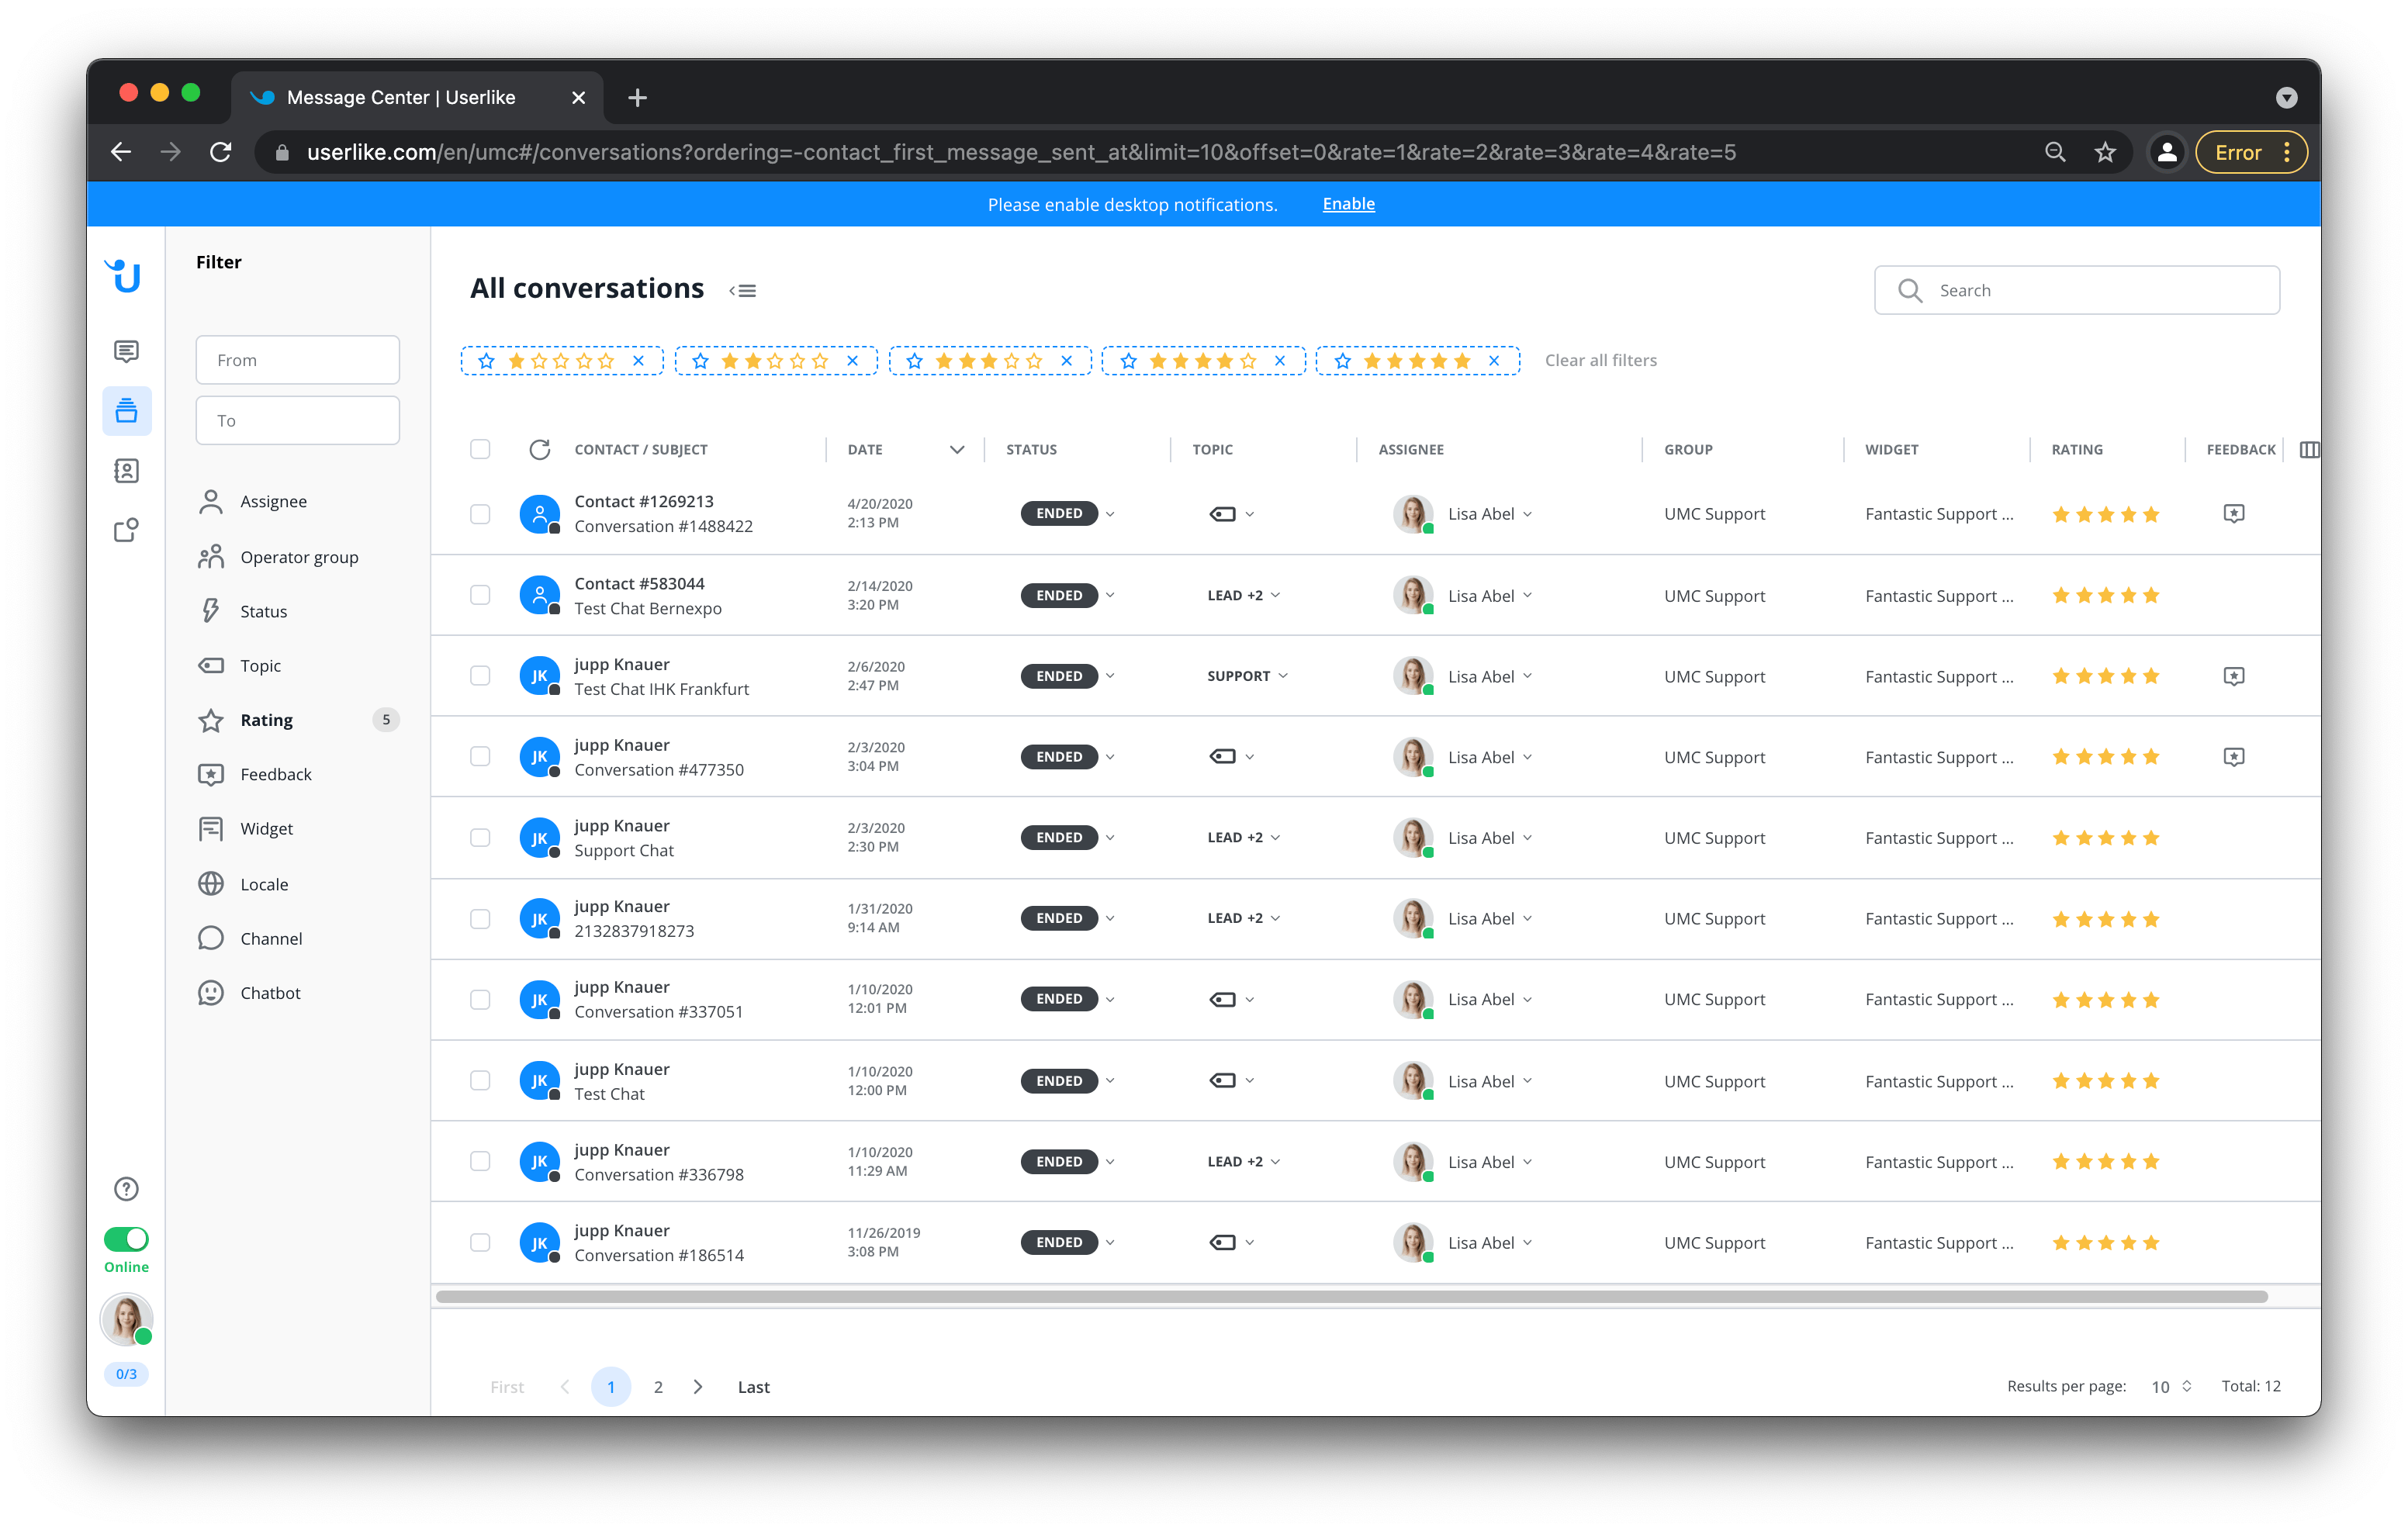
Task: Open the contacts sidebar icon
Action: (x=126, y=470)
